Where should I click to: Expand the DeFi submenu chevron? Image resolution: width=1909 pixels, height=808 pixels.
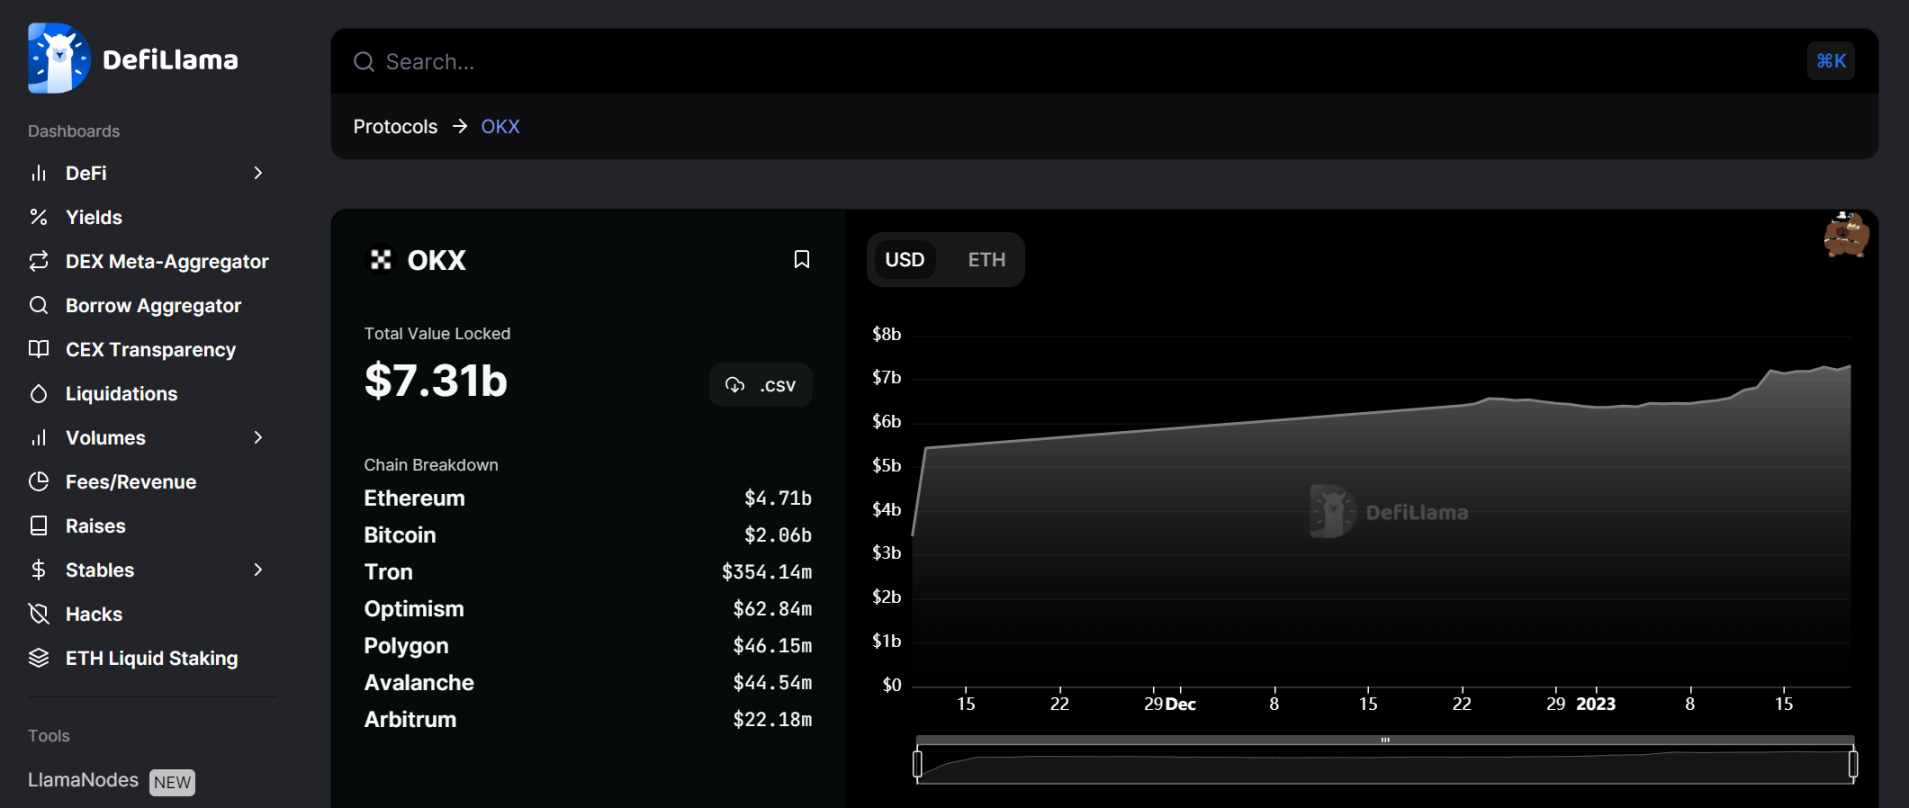(x=258, y=173)
